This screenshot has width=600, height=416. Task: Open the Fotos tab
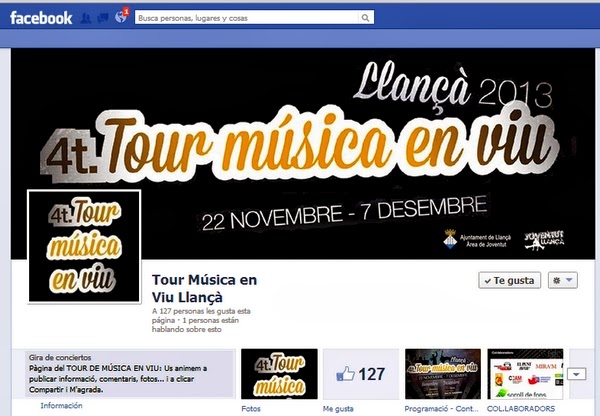pyautogui.click(x=251, y=409)
